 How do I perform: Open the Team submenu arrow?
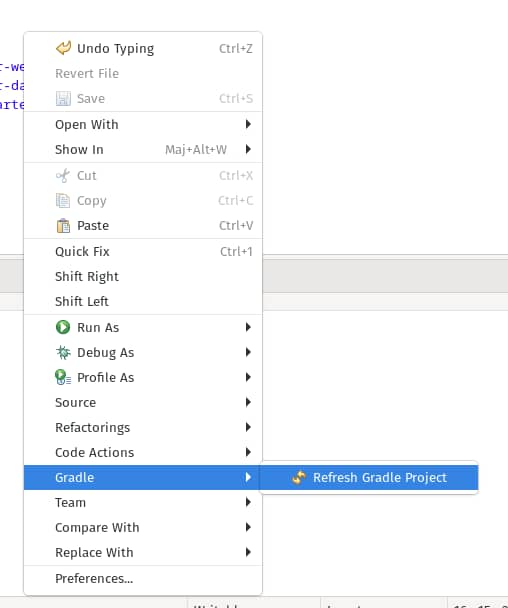248,503
